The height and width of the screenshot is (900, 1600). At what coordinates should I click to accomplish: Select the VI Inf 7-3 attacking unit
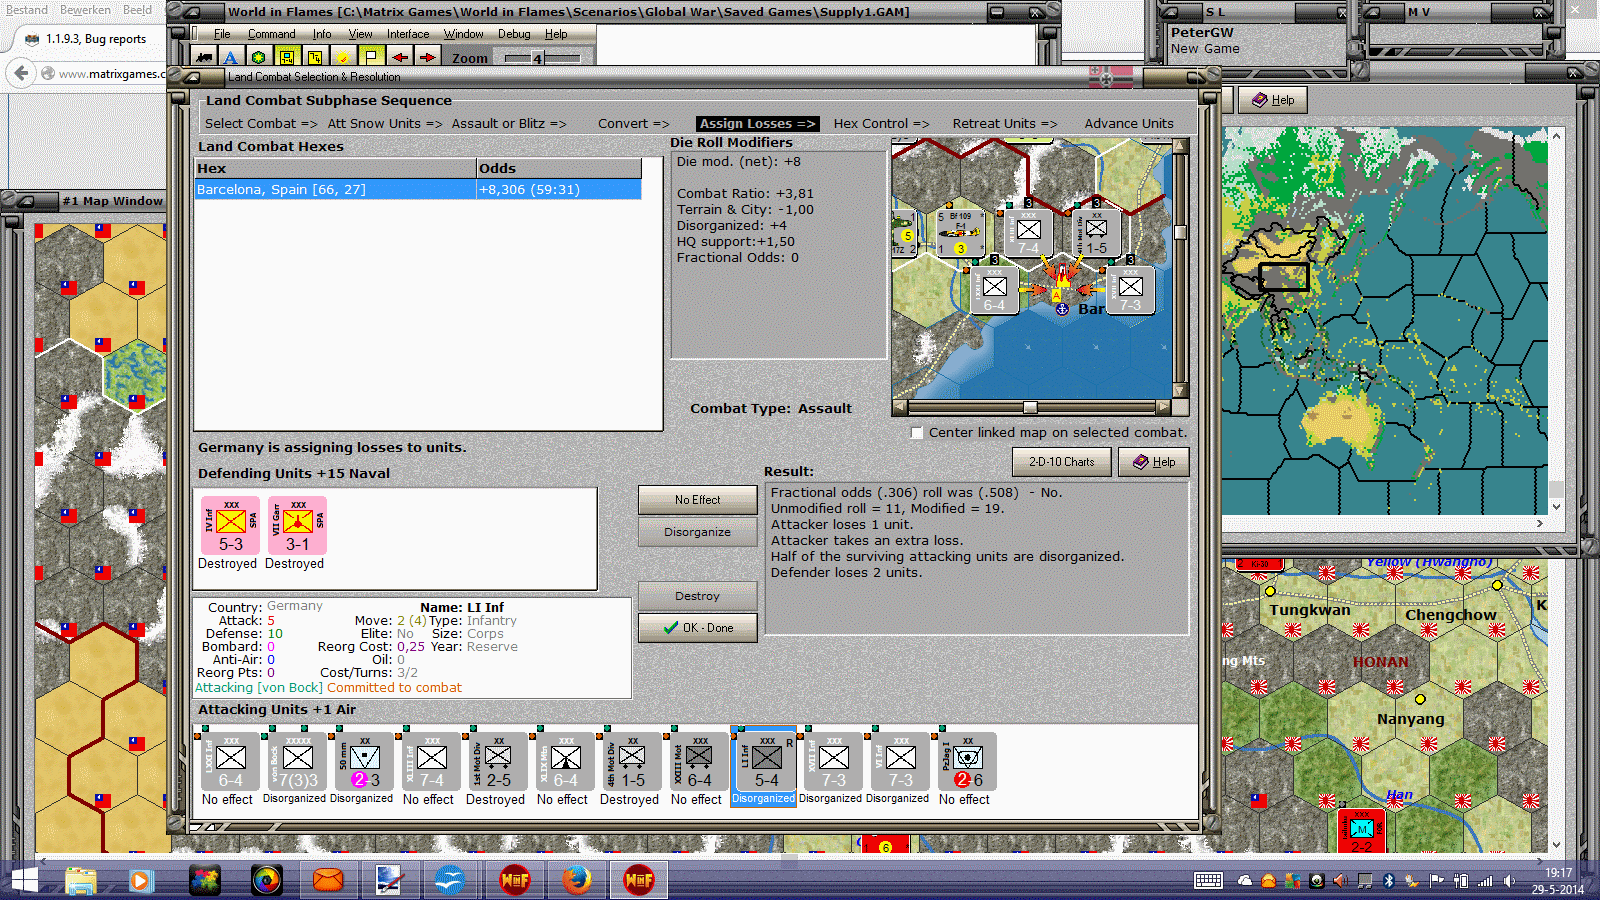(x=898, y=762)
